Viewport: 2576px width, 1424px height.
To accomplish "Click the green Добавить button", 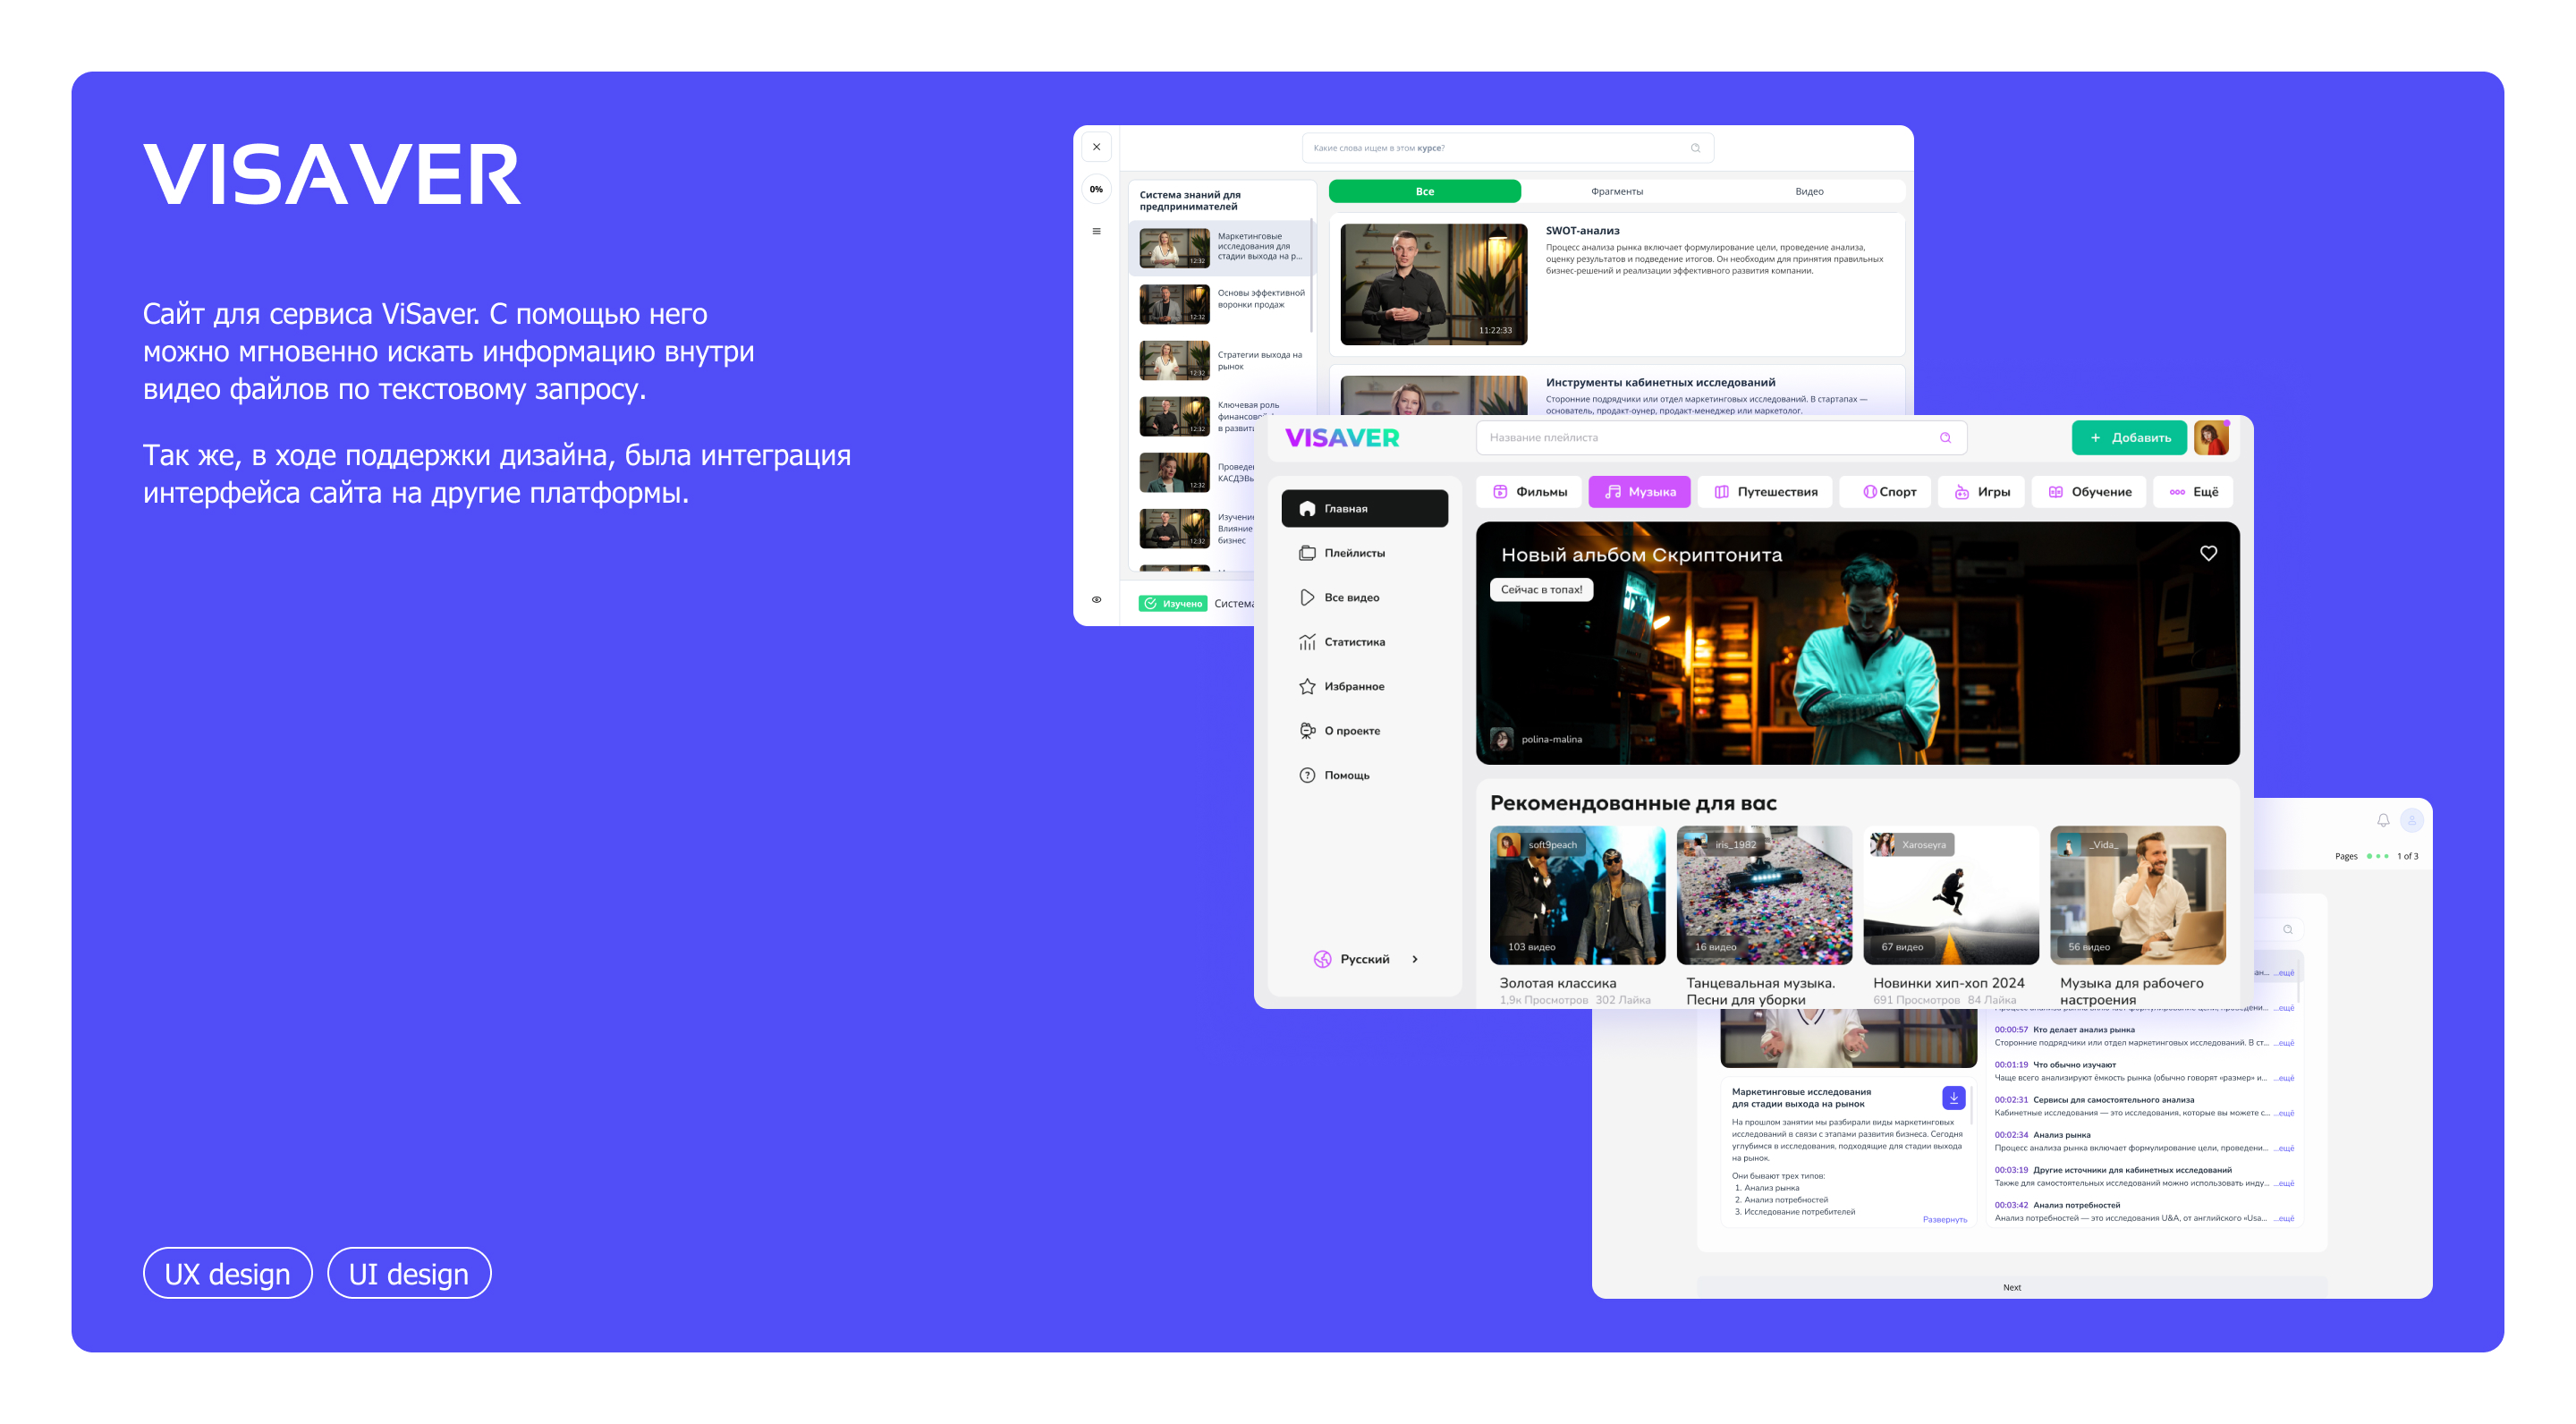I will [x=2128, y=437].
